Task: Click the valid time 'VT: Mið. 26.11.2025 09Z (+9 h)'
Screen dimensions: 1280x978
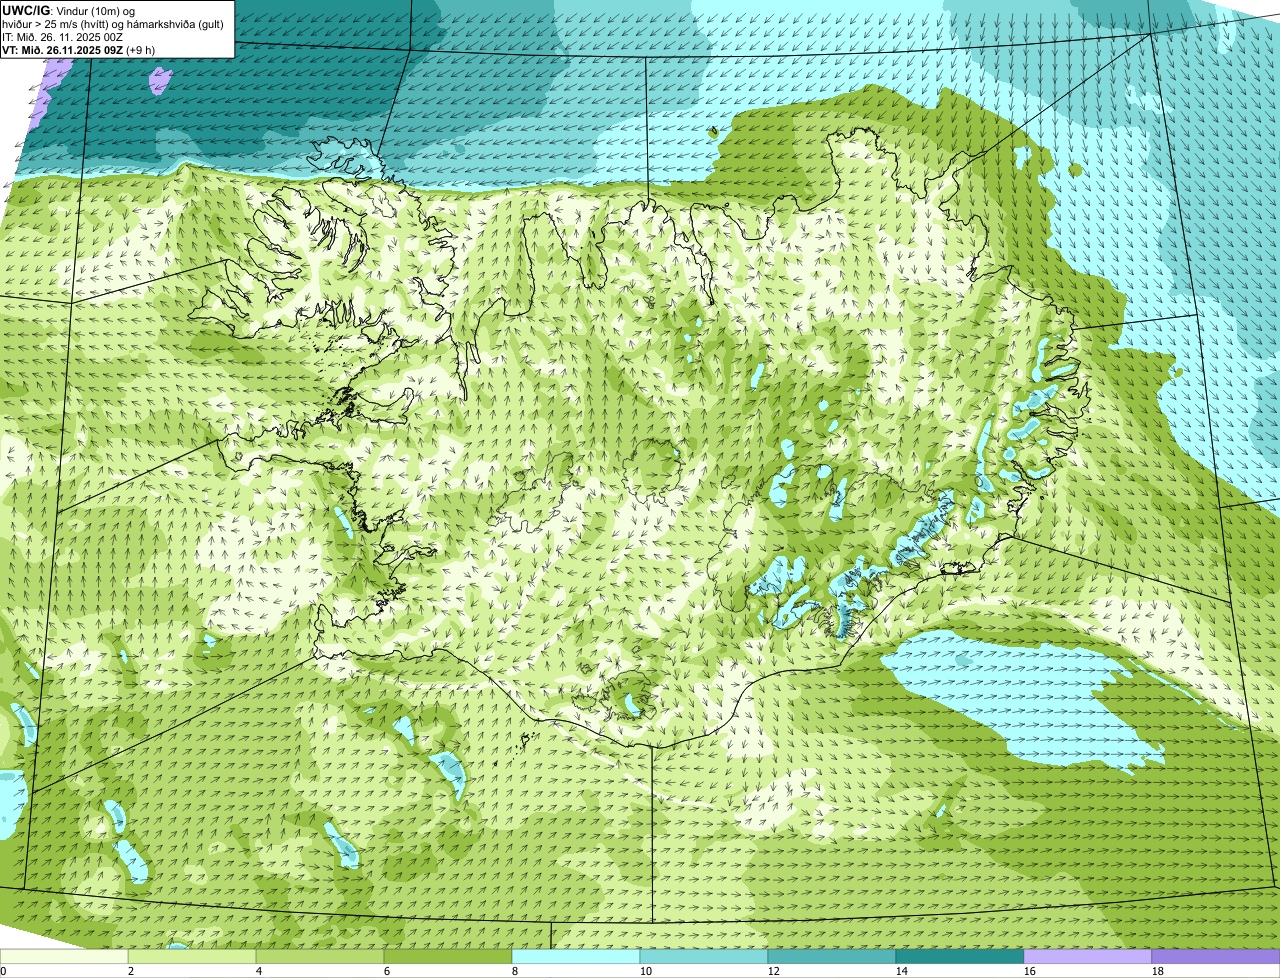Action: tap(78, 49)
